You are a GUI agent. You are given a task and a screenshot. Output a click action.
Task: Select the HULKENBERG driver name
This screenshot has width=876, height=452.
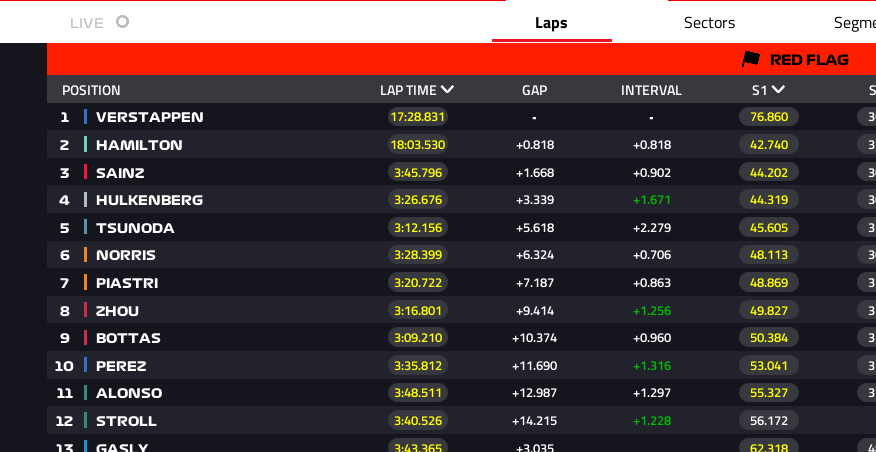point(149,200)
